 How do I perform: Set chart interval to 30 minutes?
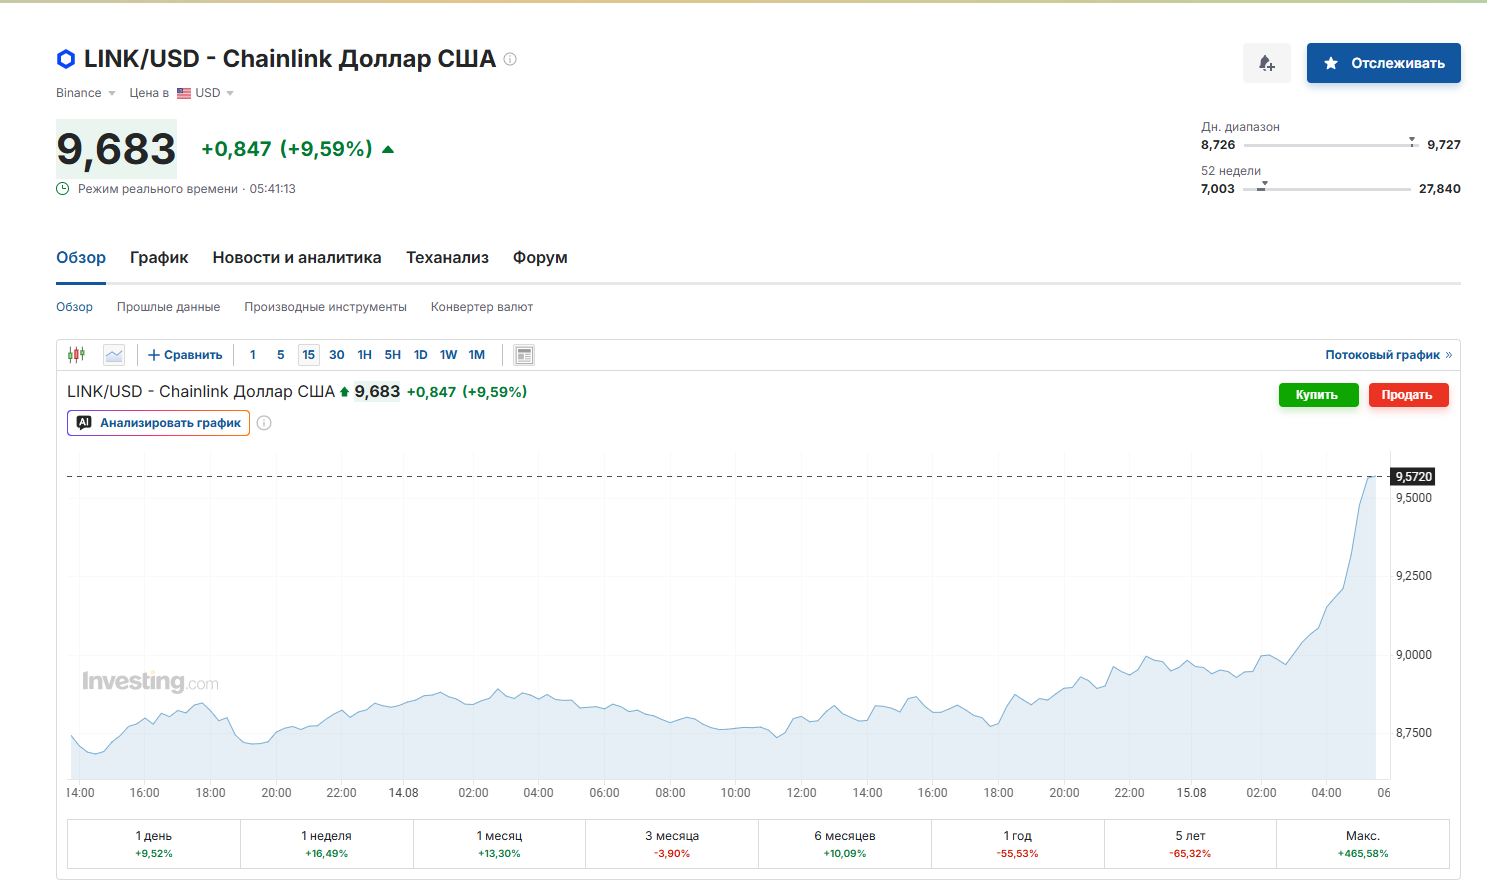(337, 355)
